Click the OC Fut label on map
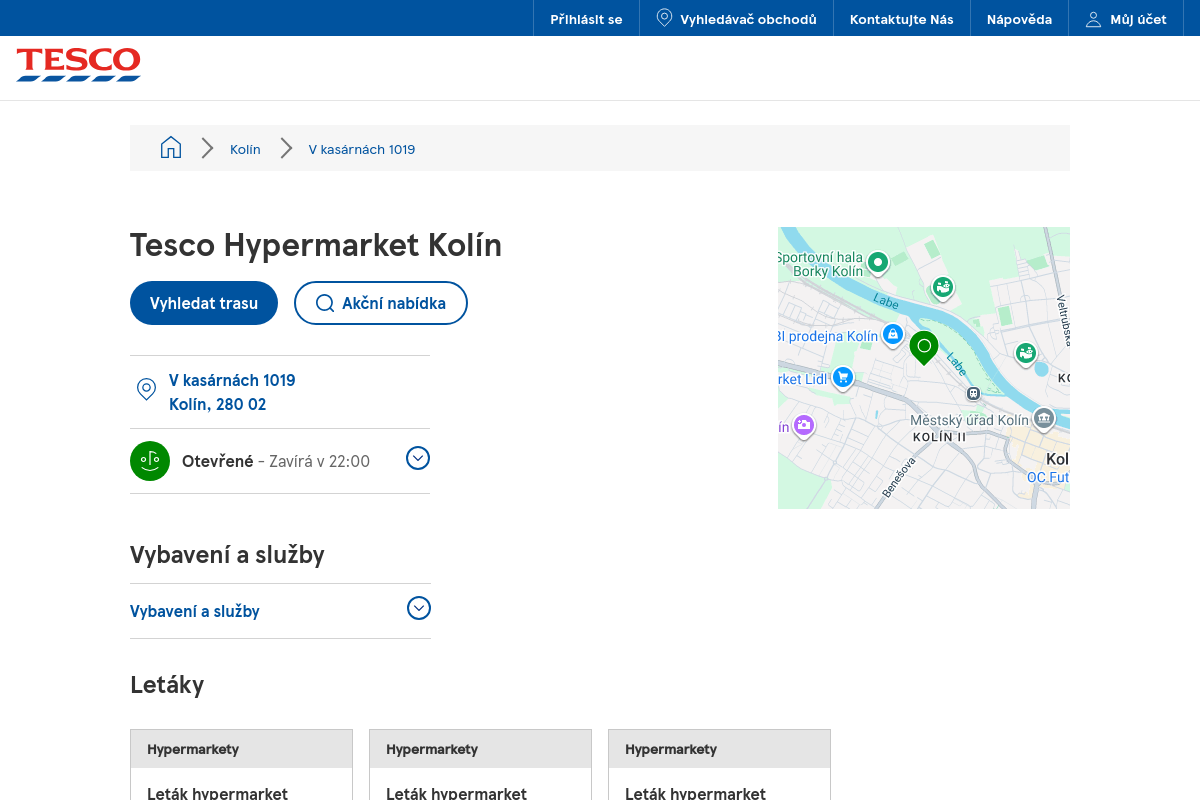 tap(1048, 478)
